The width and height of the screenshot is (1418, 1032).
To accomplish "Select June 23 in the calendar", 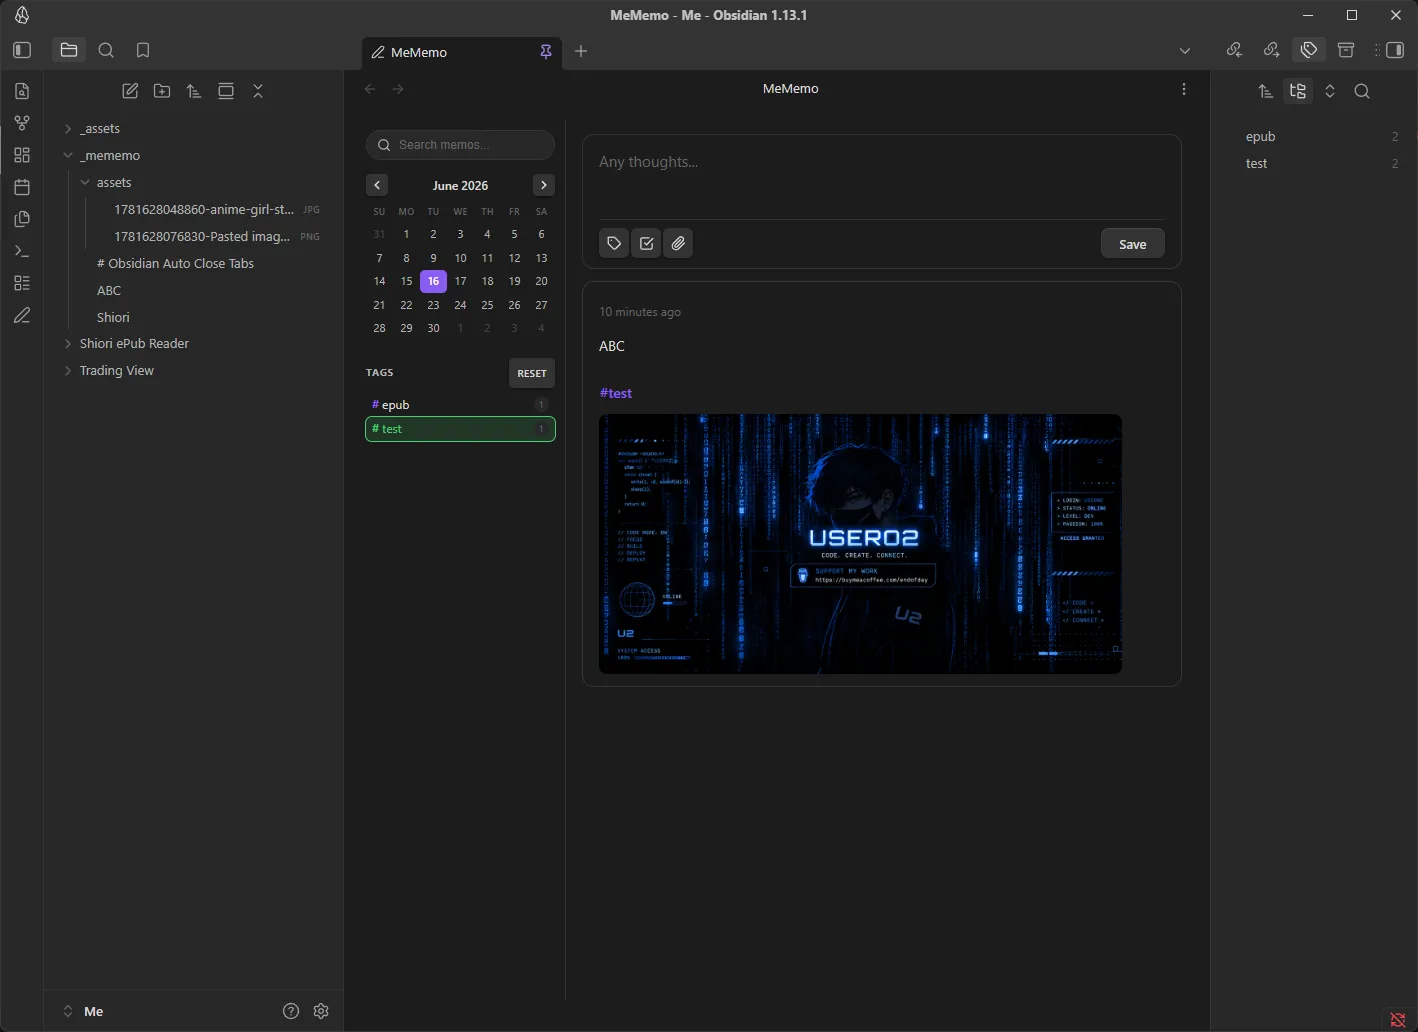I will pyautogui.click(x=433, y=305).
